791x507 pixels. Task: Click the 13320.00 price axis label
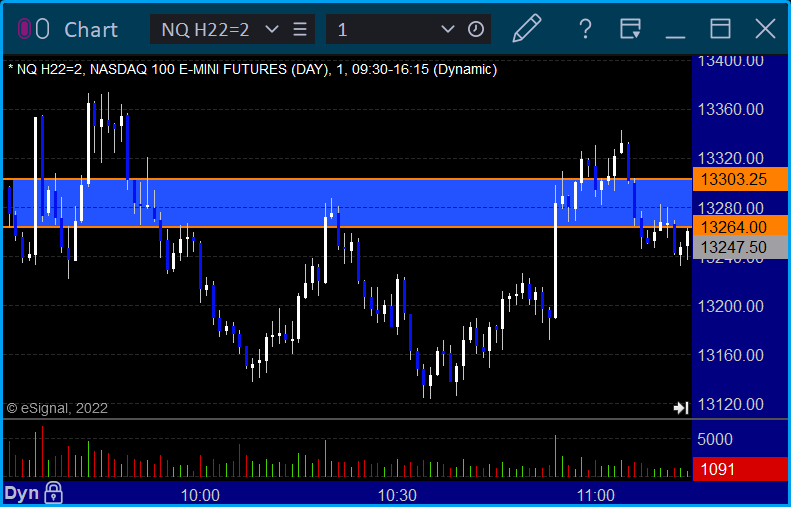[730, 158]
